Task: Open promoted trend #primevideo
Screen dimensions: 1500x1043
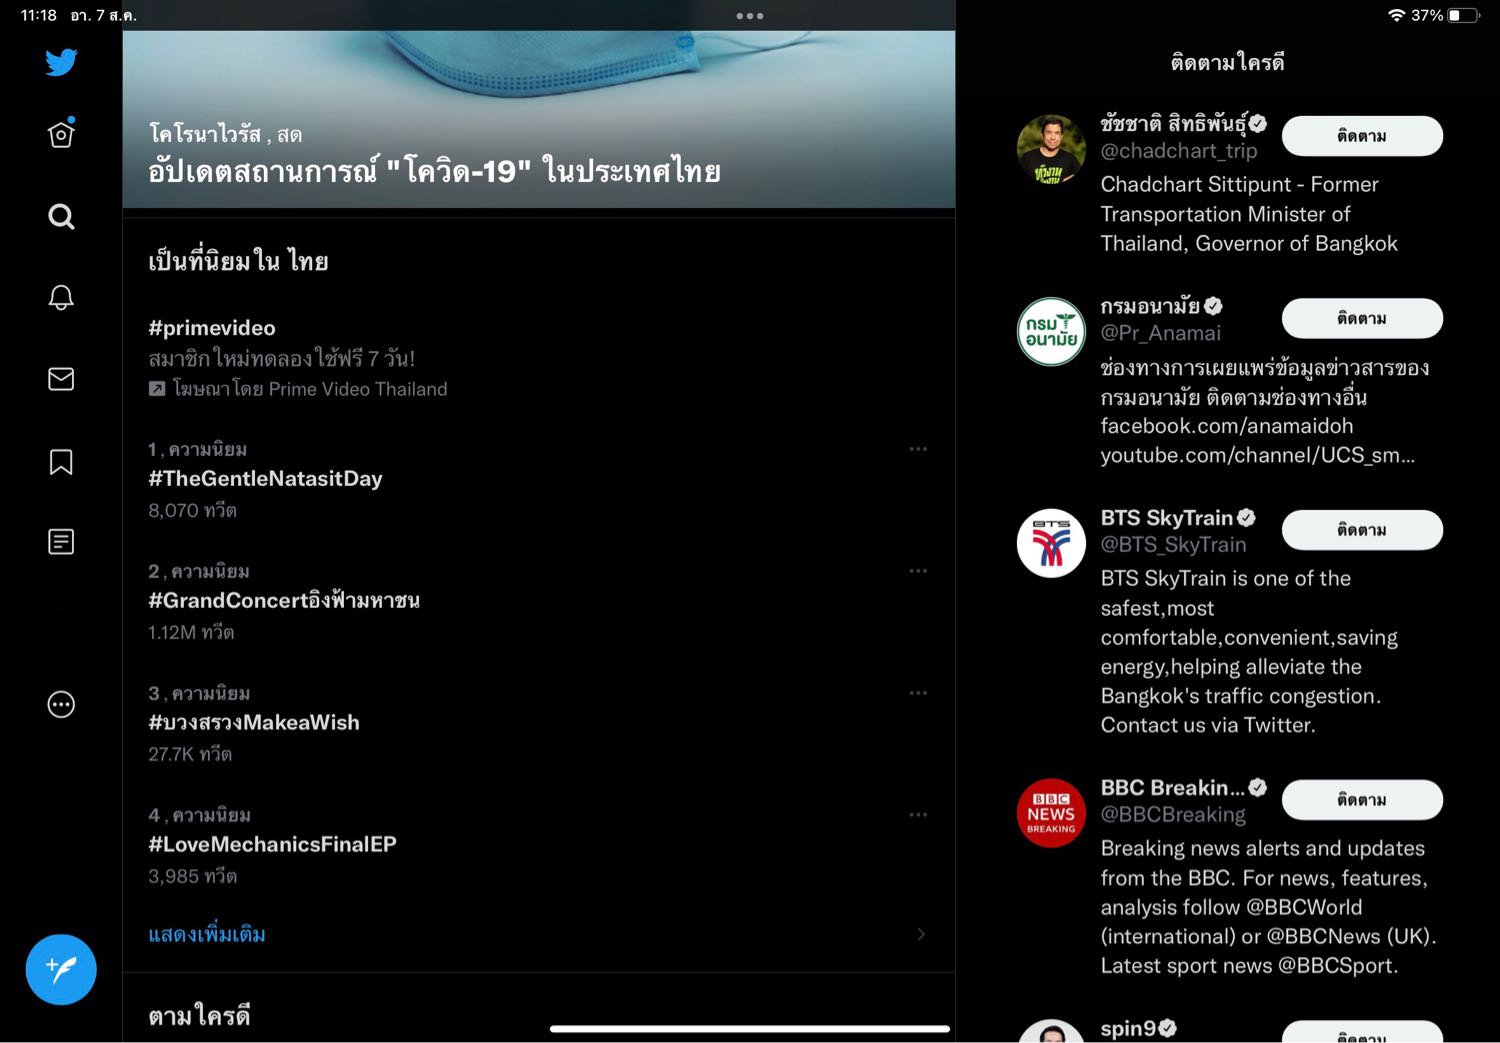Action: [539, 357]
